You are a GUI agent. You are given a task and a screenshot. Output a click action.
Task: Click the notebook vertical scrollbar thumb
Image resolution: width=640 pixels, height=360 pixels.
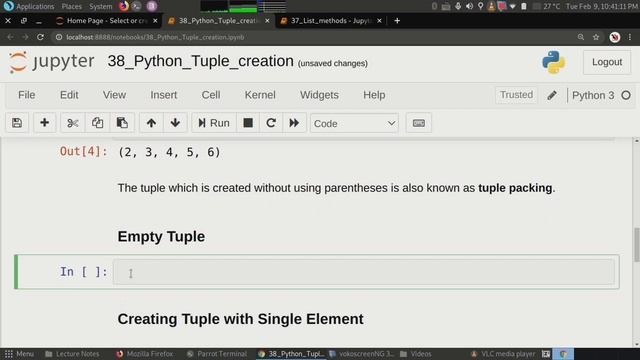636,244
